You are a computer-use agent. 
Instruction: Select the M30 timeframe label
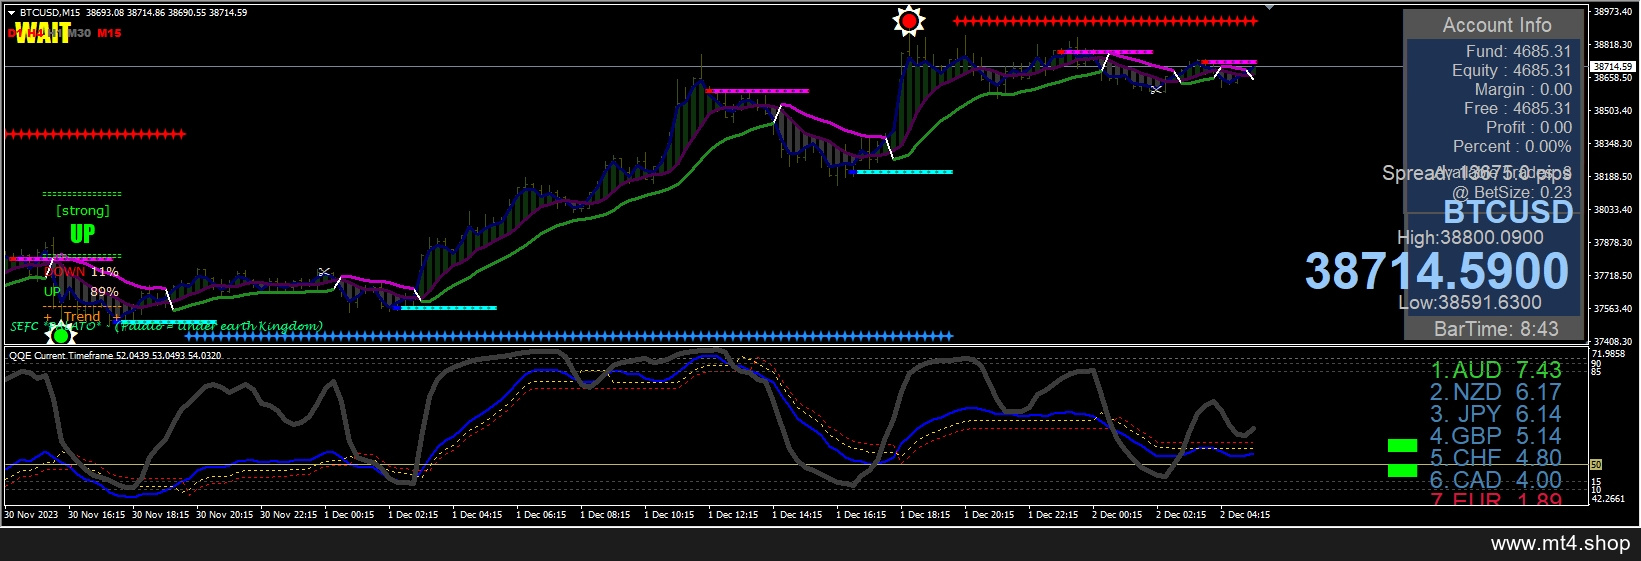pyautogui.click(x=79, y=33)
